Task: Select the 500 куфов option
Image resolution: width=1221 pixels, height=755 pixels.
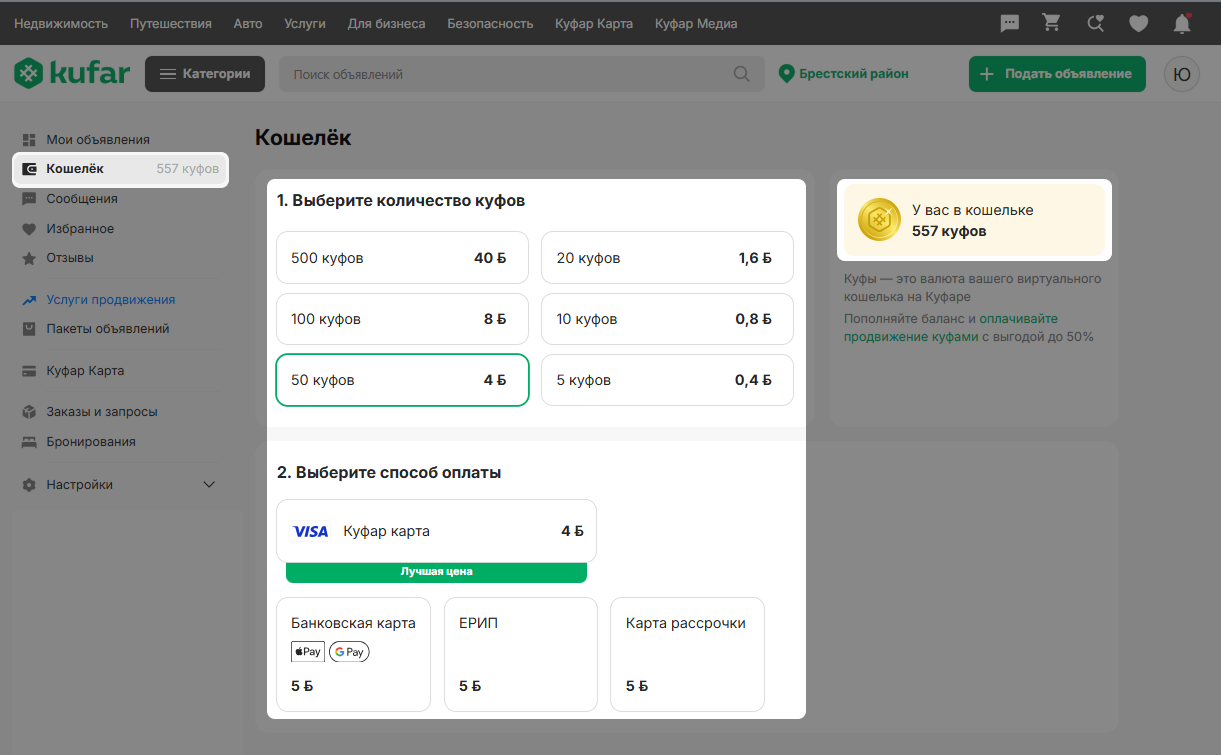Action: [x=402, y=258]
